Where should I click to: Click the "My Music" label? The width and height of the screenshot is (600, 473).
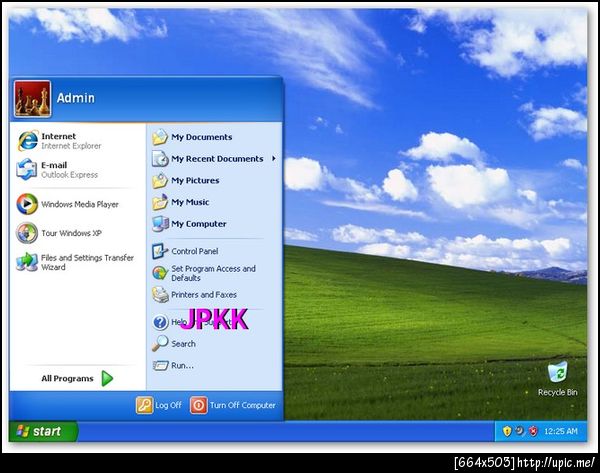190,202
